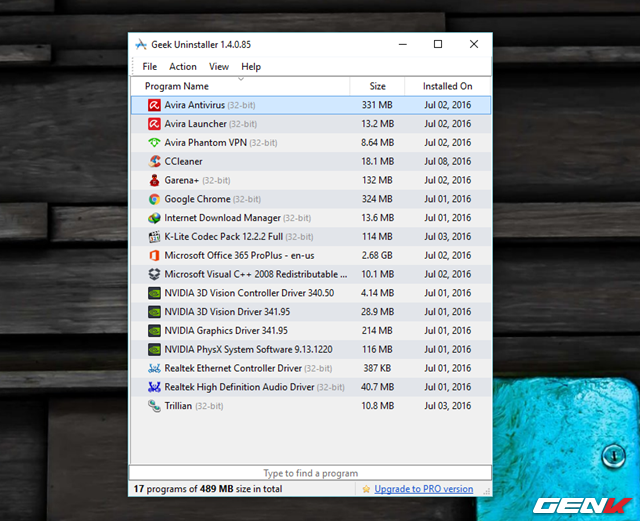Select the Realtek High Definition Audio Driver row
Image resolution: width=640 pixels, height=521 pixels.
(239, 387)
